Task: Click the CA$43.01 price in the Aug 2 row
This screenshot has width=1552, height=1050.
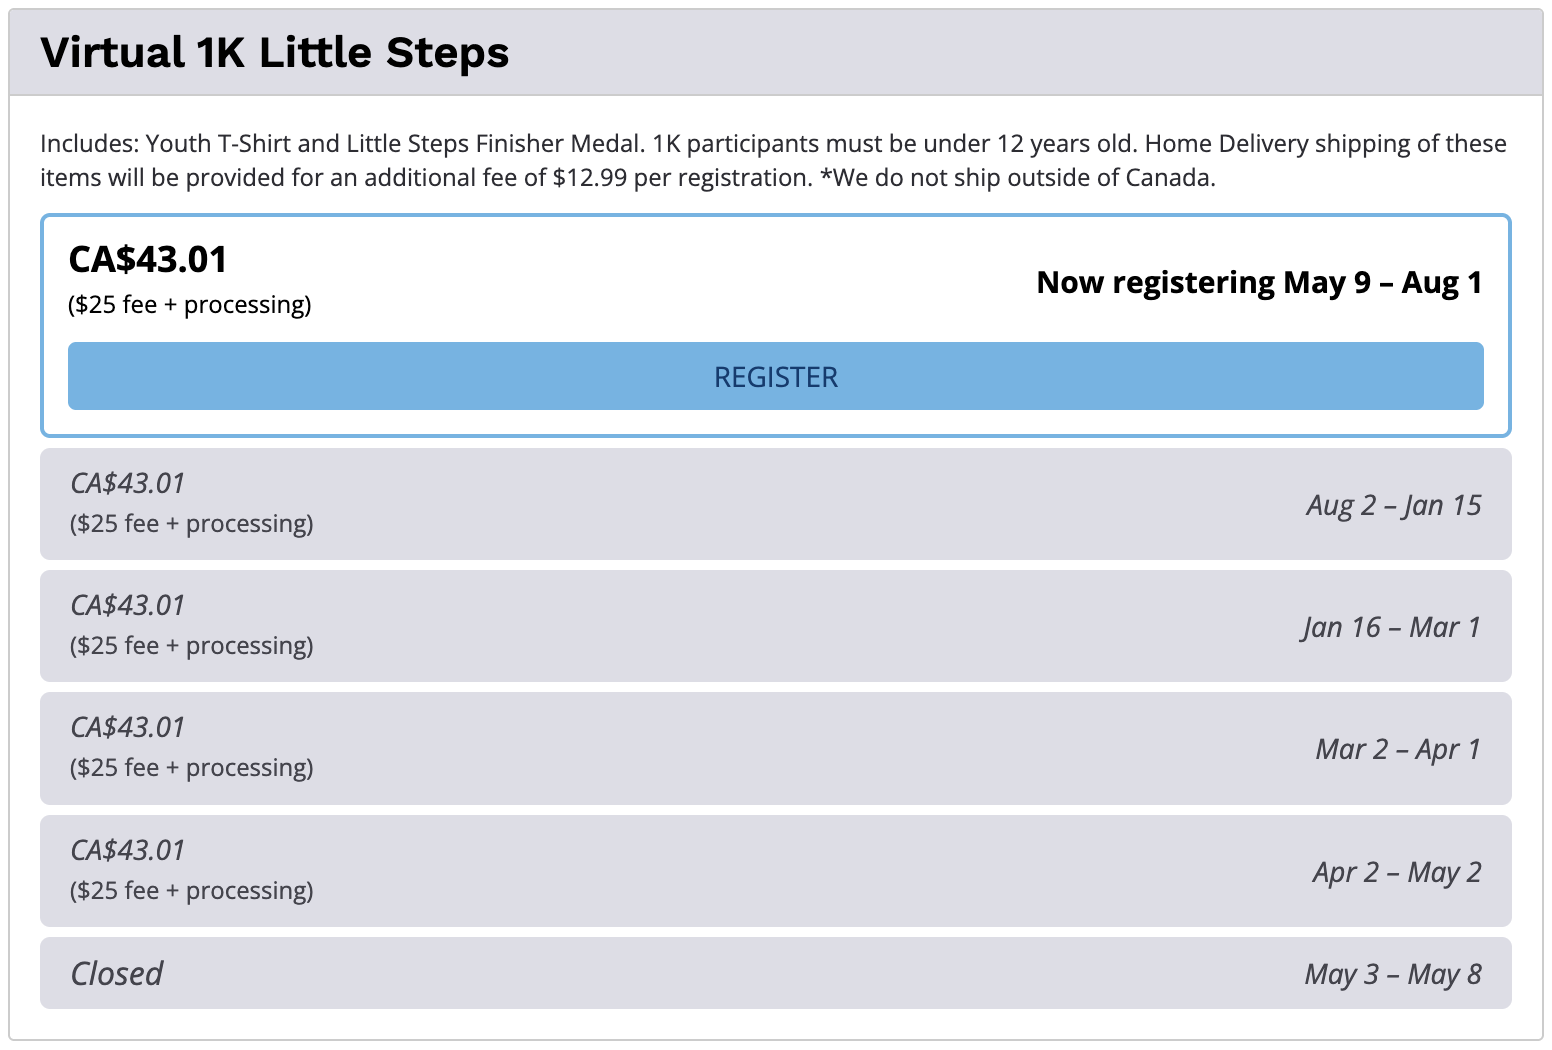Action: pyautogui.click(x=128, y=483)
